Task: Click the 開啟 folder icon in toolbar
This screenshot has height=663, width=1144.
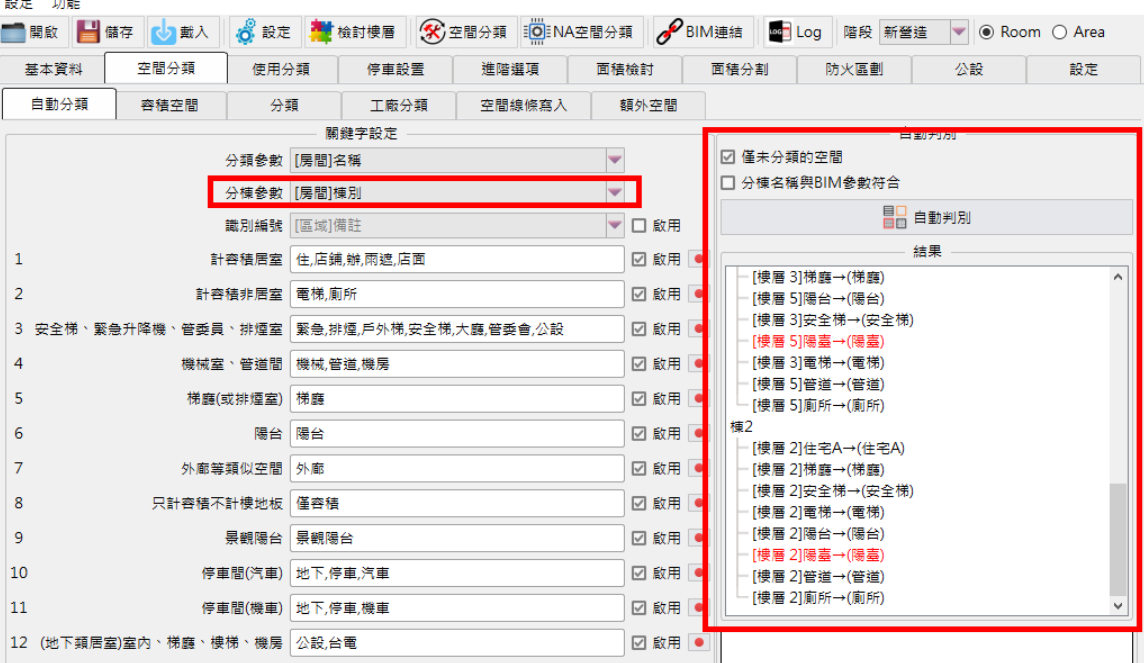Action: click(14, 32)
